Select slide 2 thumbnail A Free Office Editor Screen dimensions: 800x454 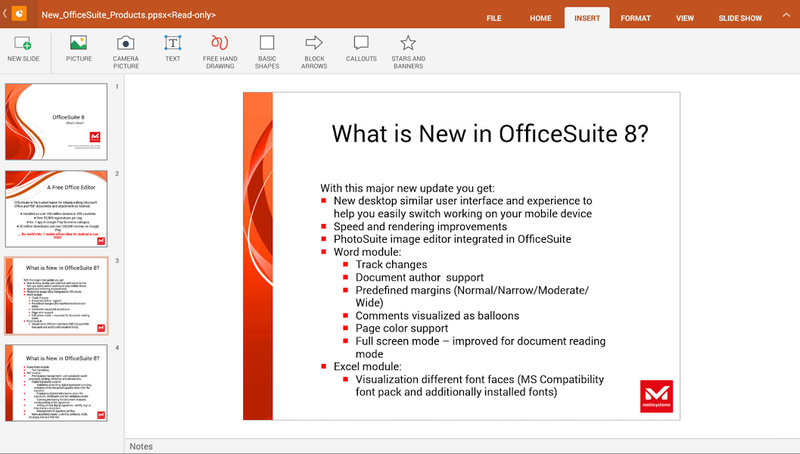click(56, 209)
